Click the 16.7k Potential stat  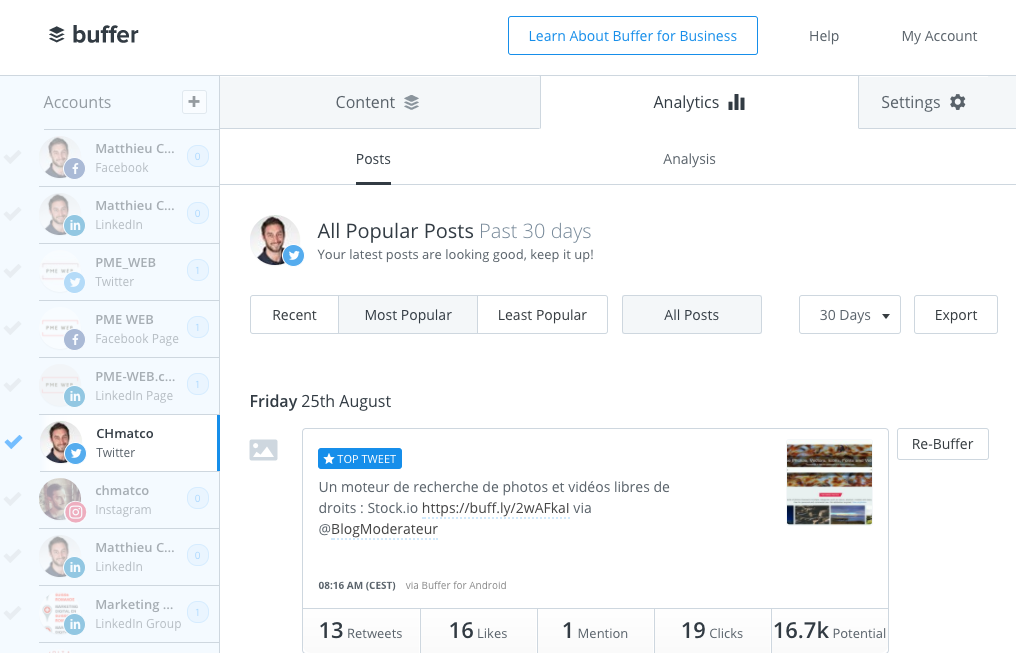tap(829, 631)
